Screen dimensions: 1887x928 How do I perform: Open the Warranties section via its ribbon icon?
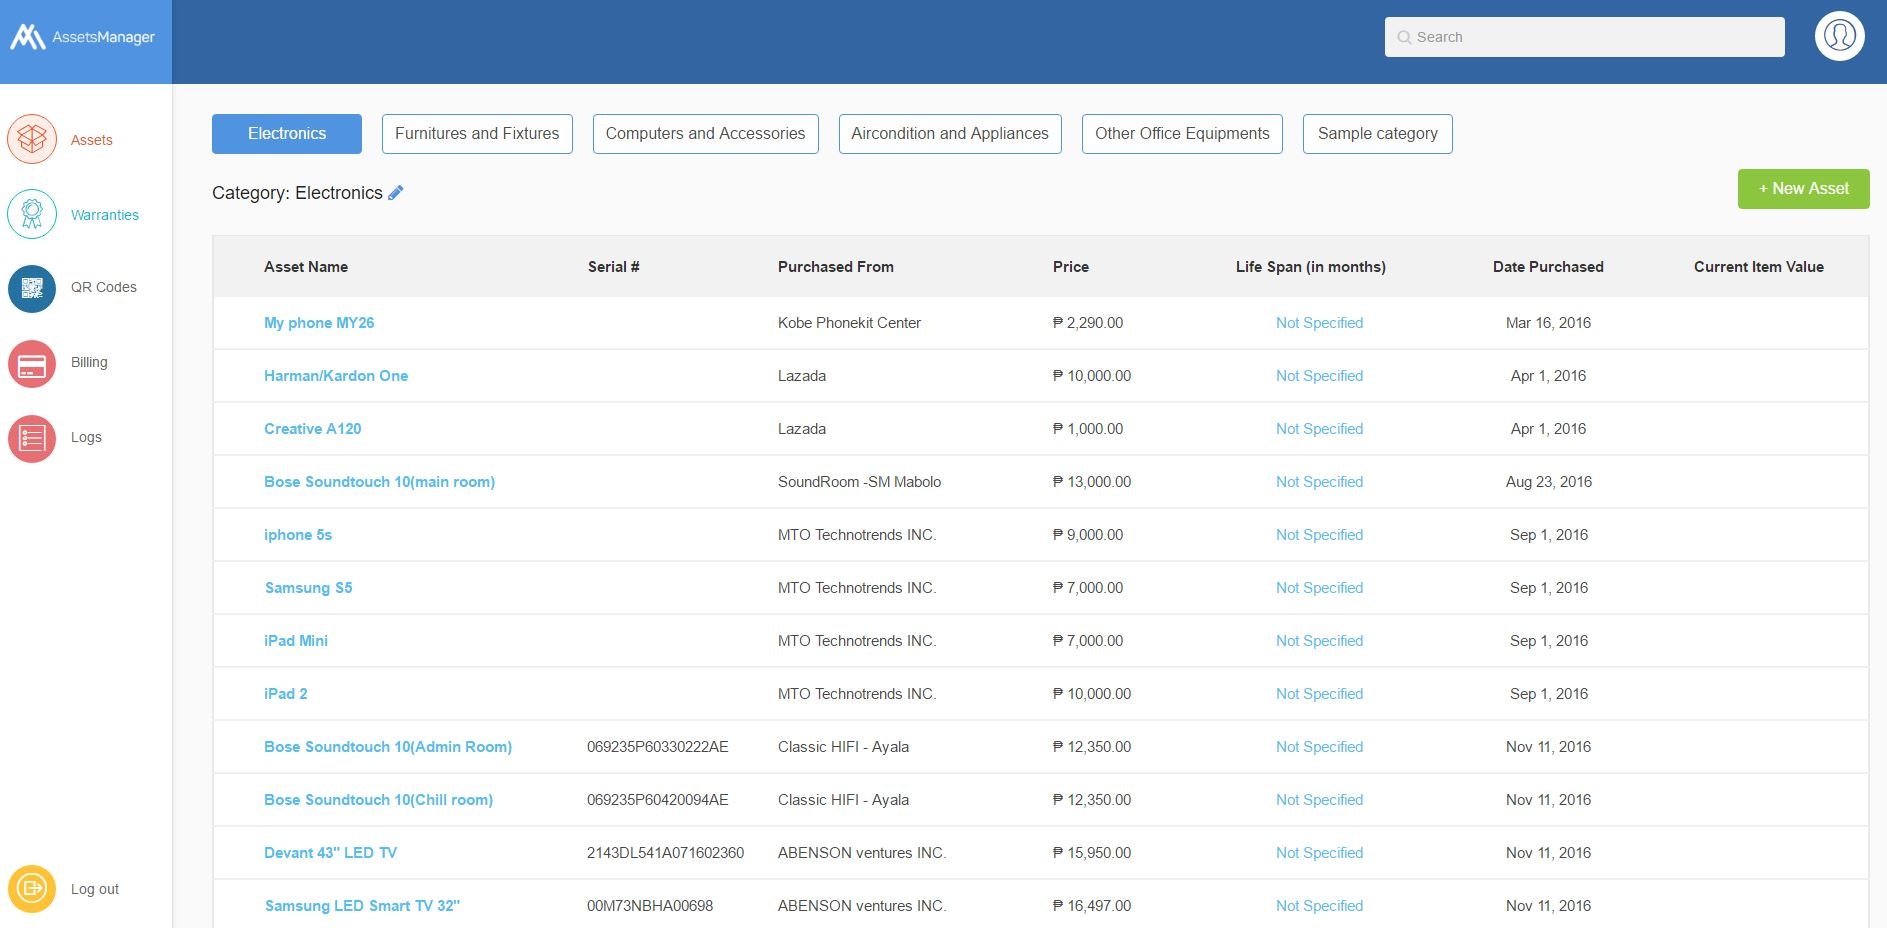[32, 213]
